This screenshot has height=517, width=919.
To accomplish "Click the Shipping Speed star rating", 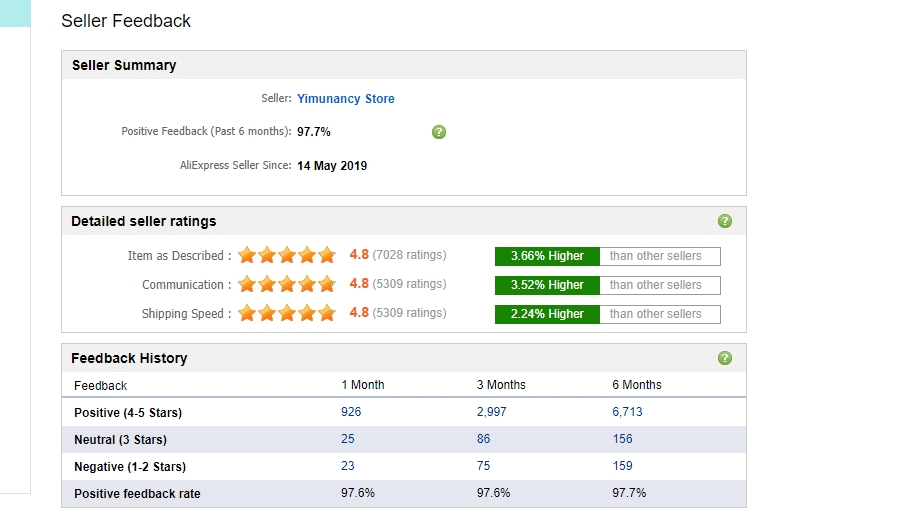I will coord(287,314).
